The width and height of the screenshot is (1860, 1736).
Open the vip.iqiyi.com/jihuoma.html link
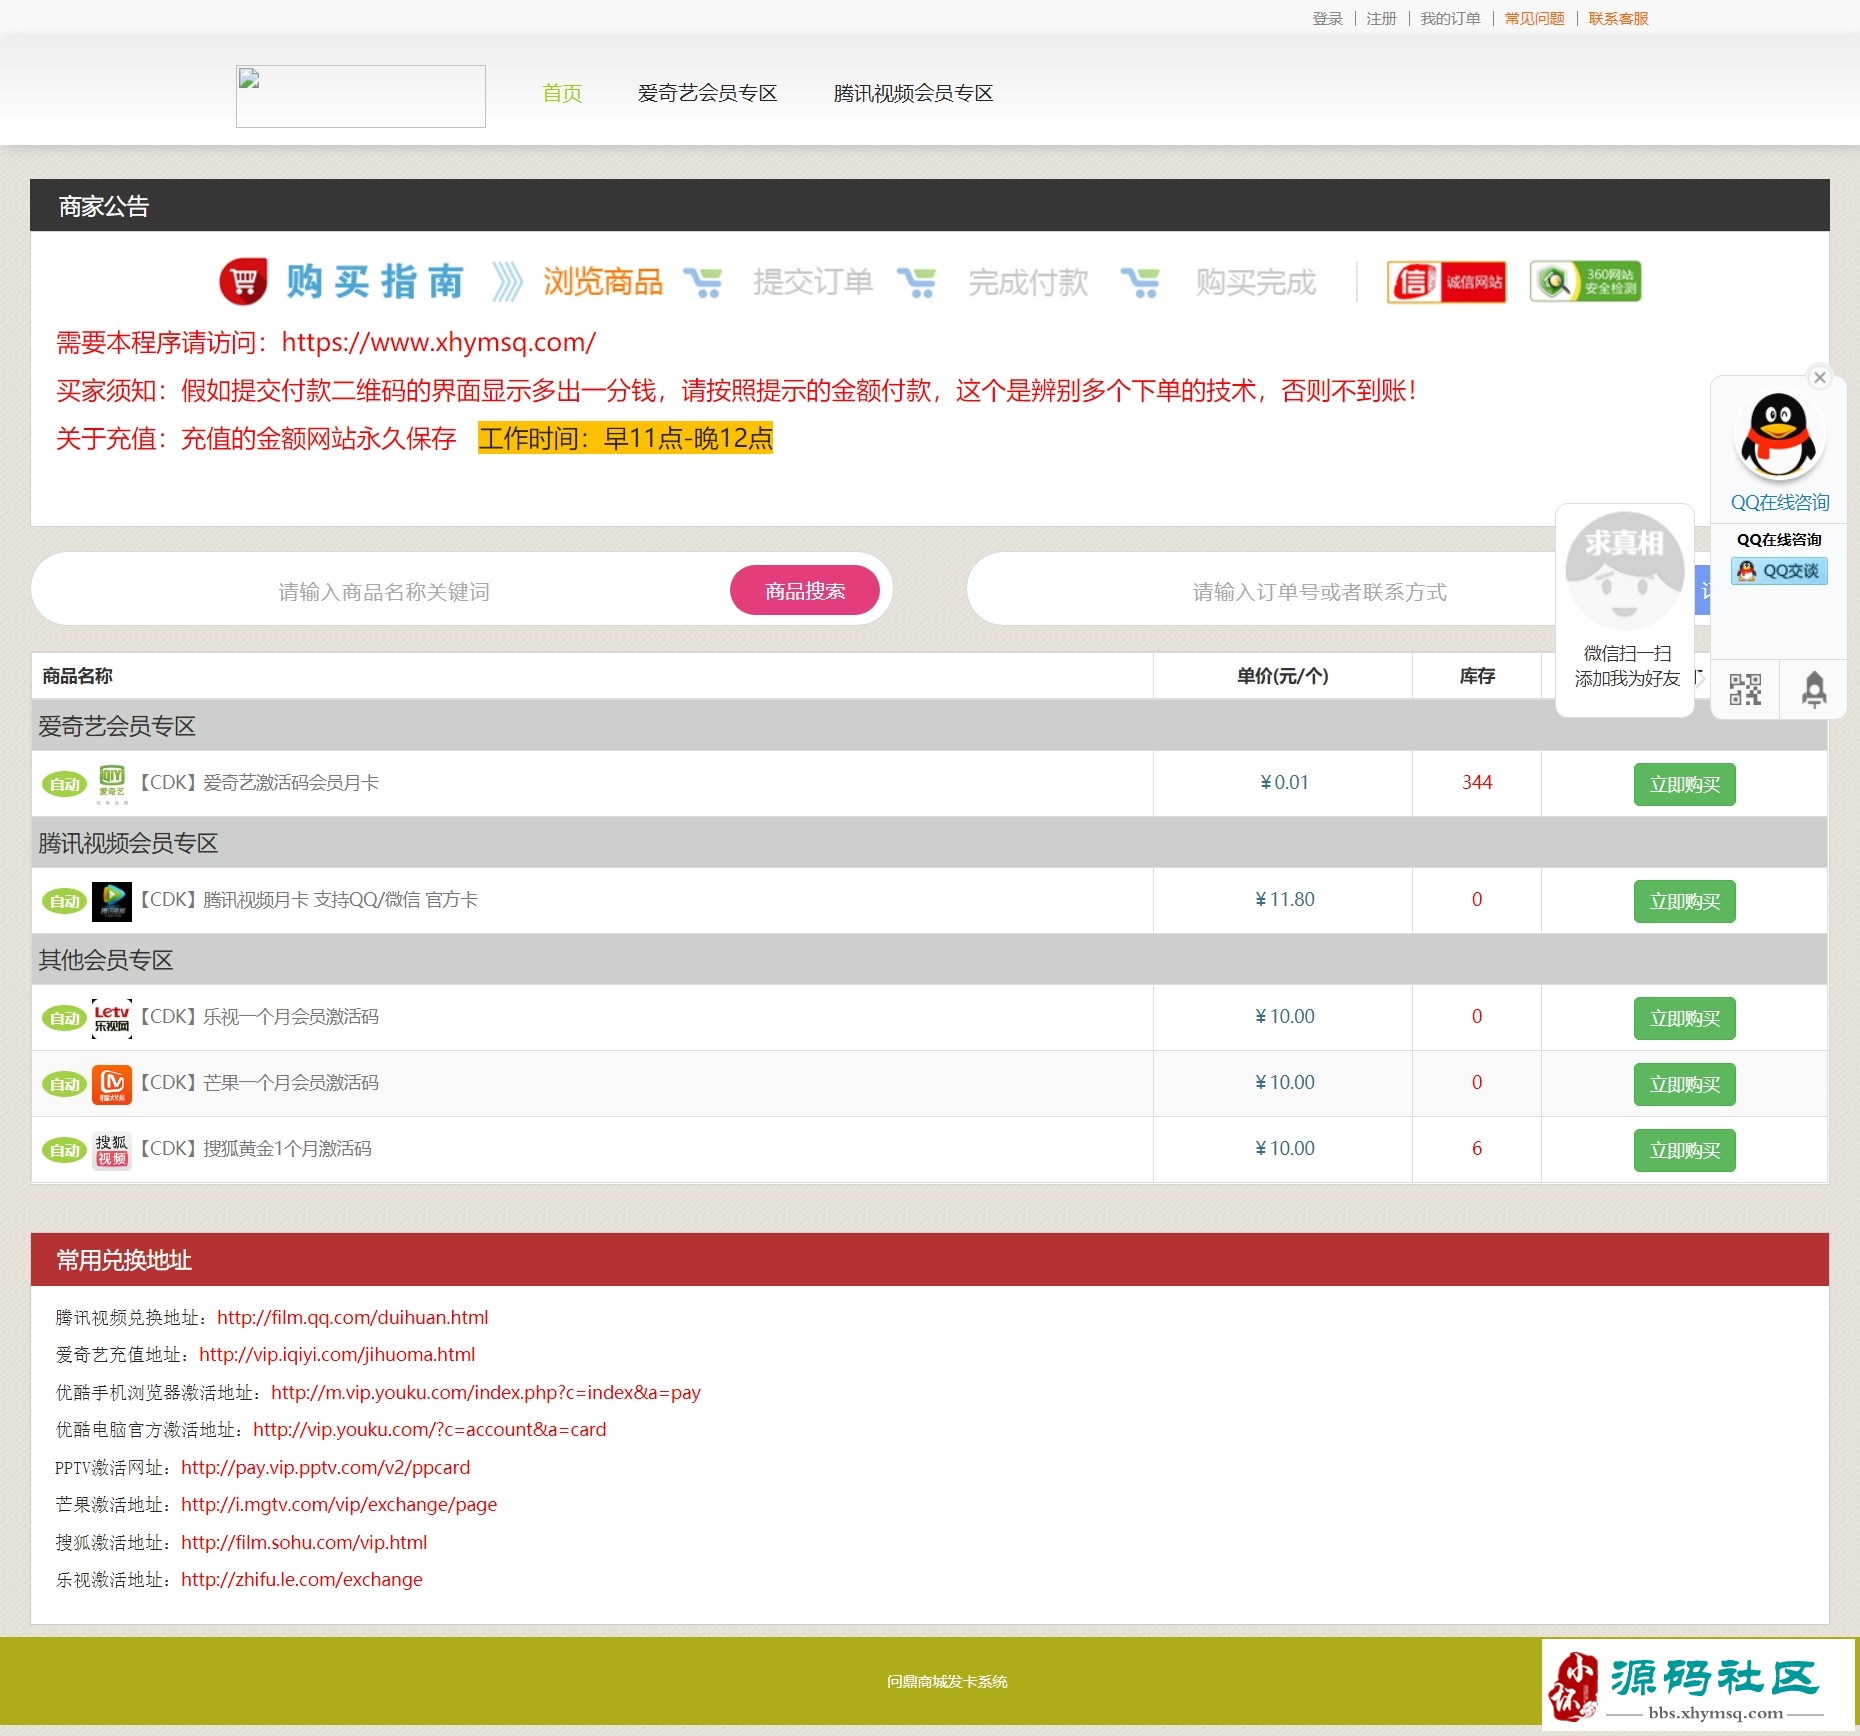tap(337, 1354)
